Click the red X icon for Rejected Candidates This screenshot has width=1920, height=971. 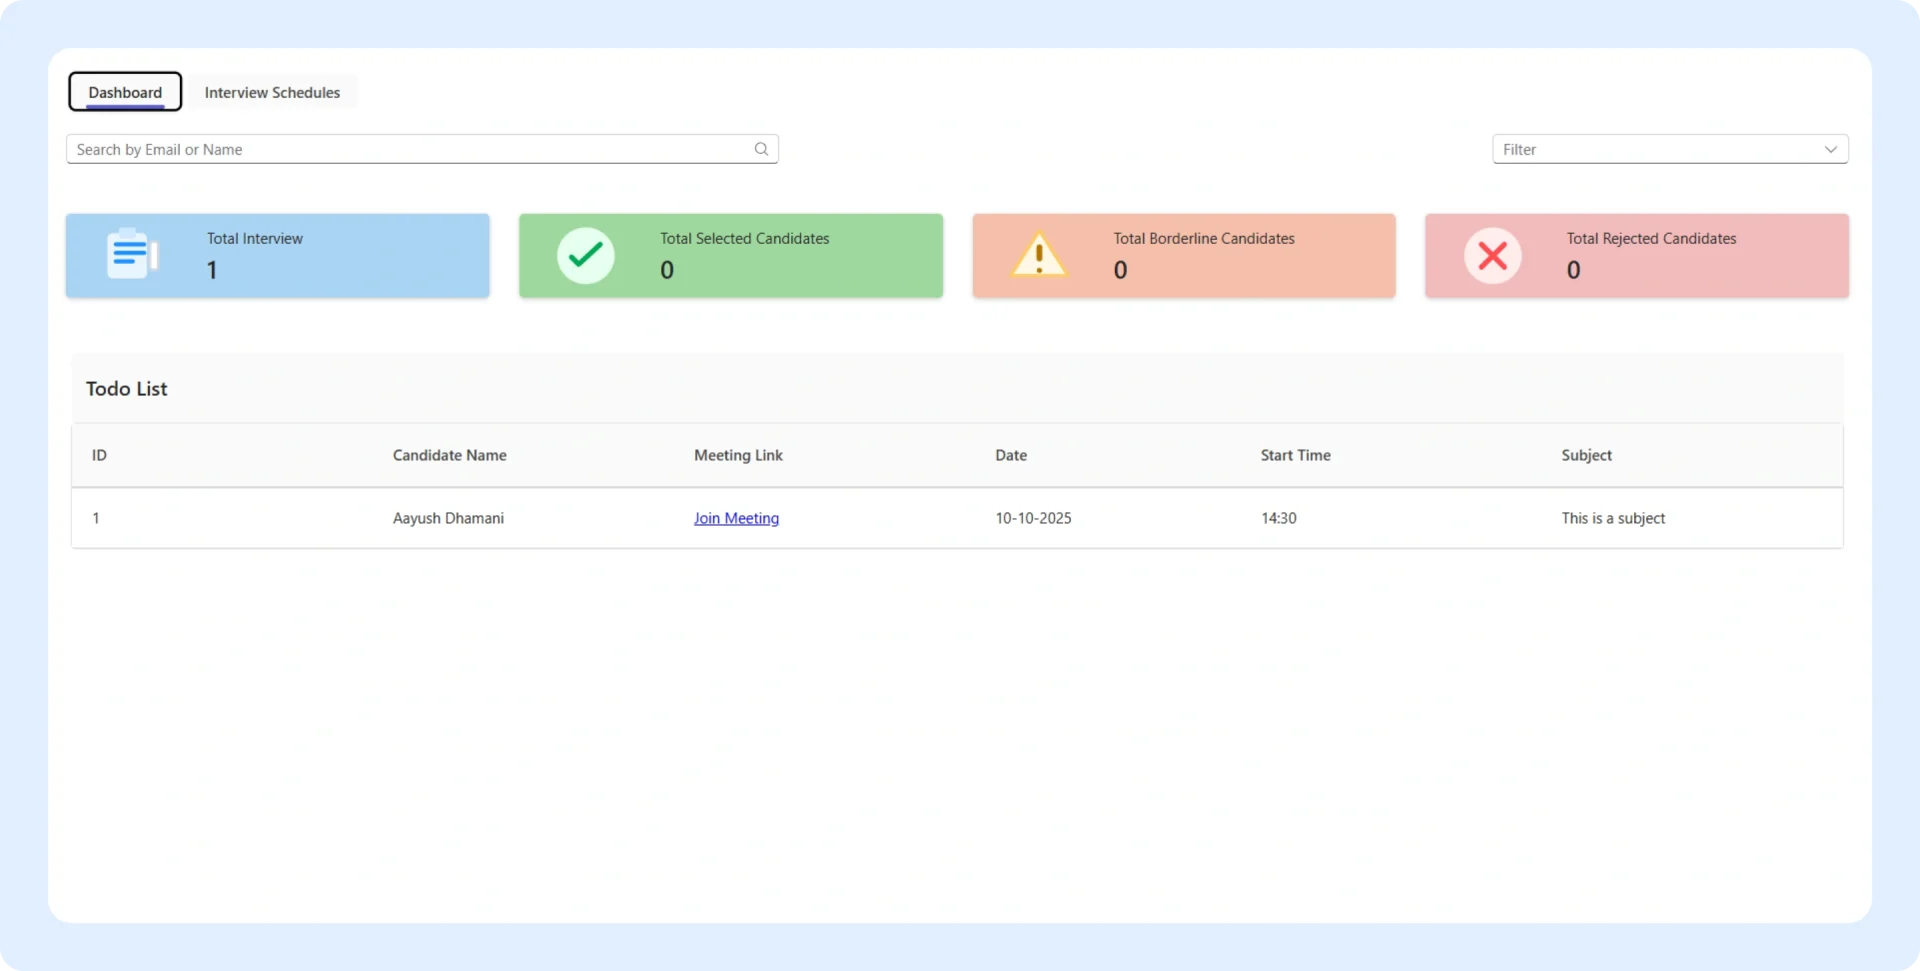point(1493,255)
